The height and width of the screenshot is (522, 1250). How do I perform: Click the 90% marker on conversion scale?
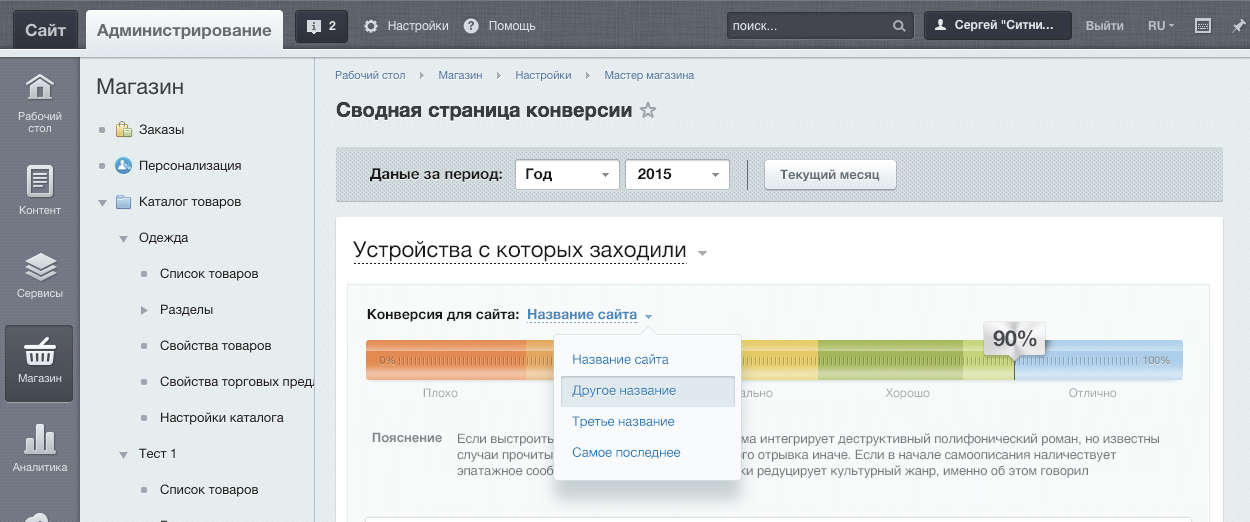pos(1014,340)
